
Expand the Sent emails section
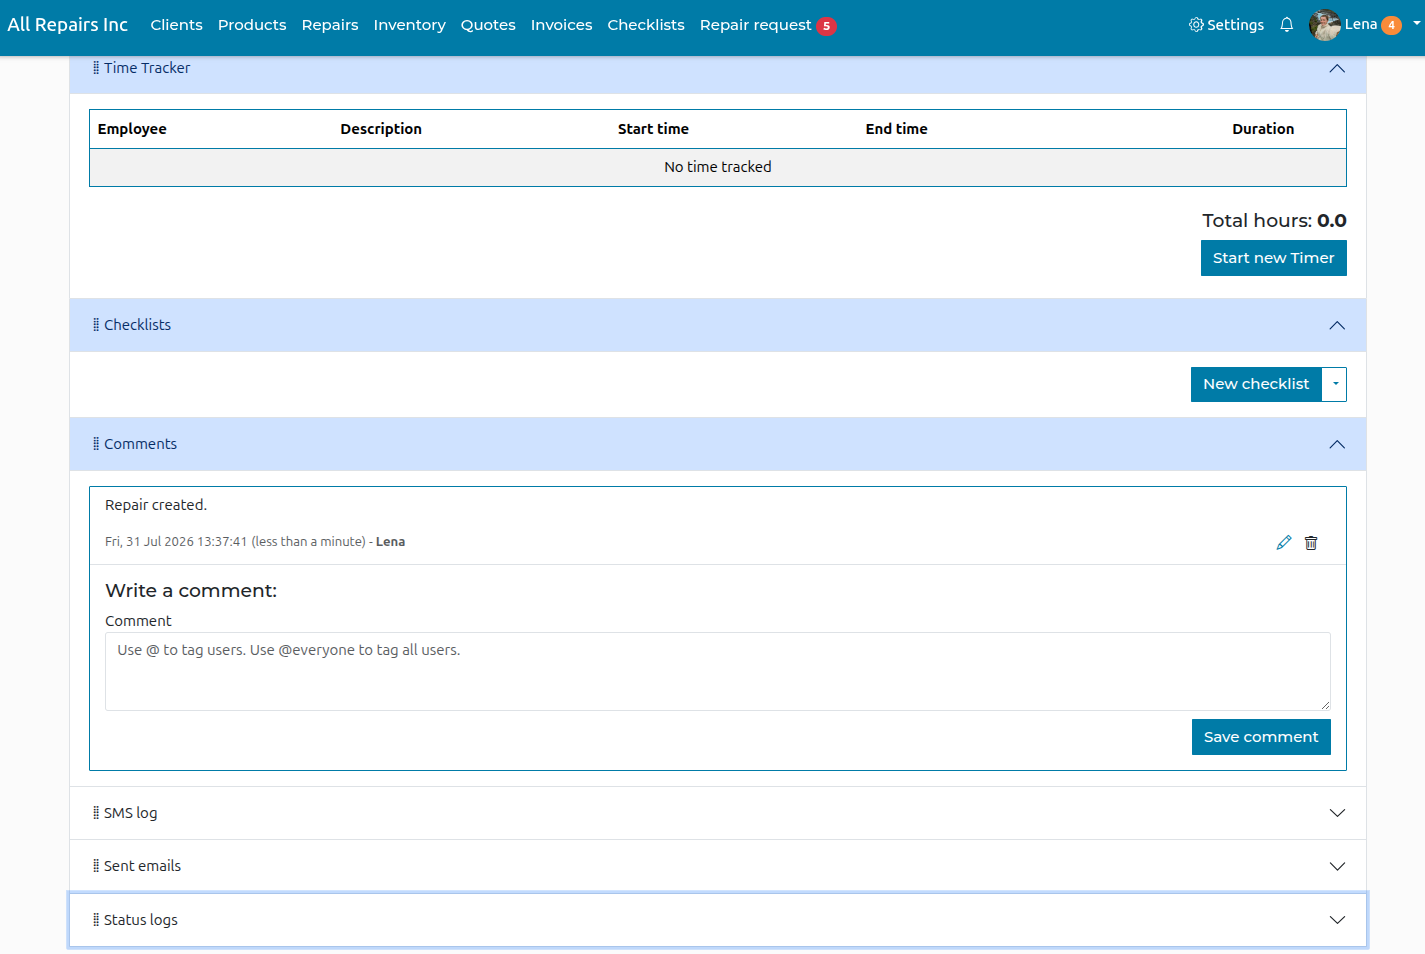[1337, 866]
